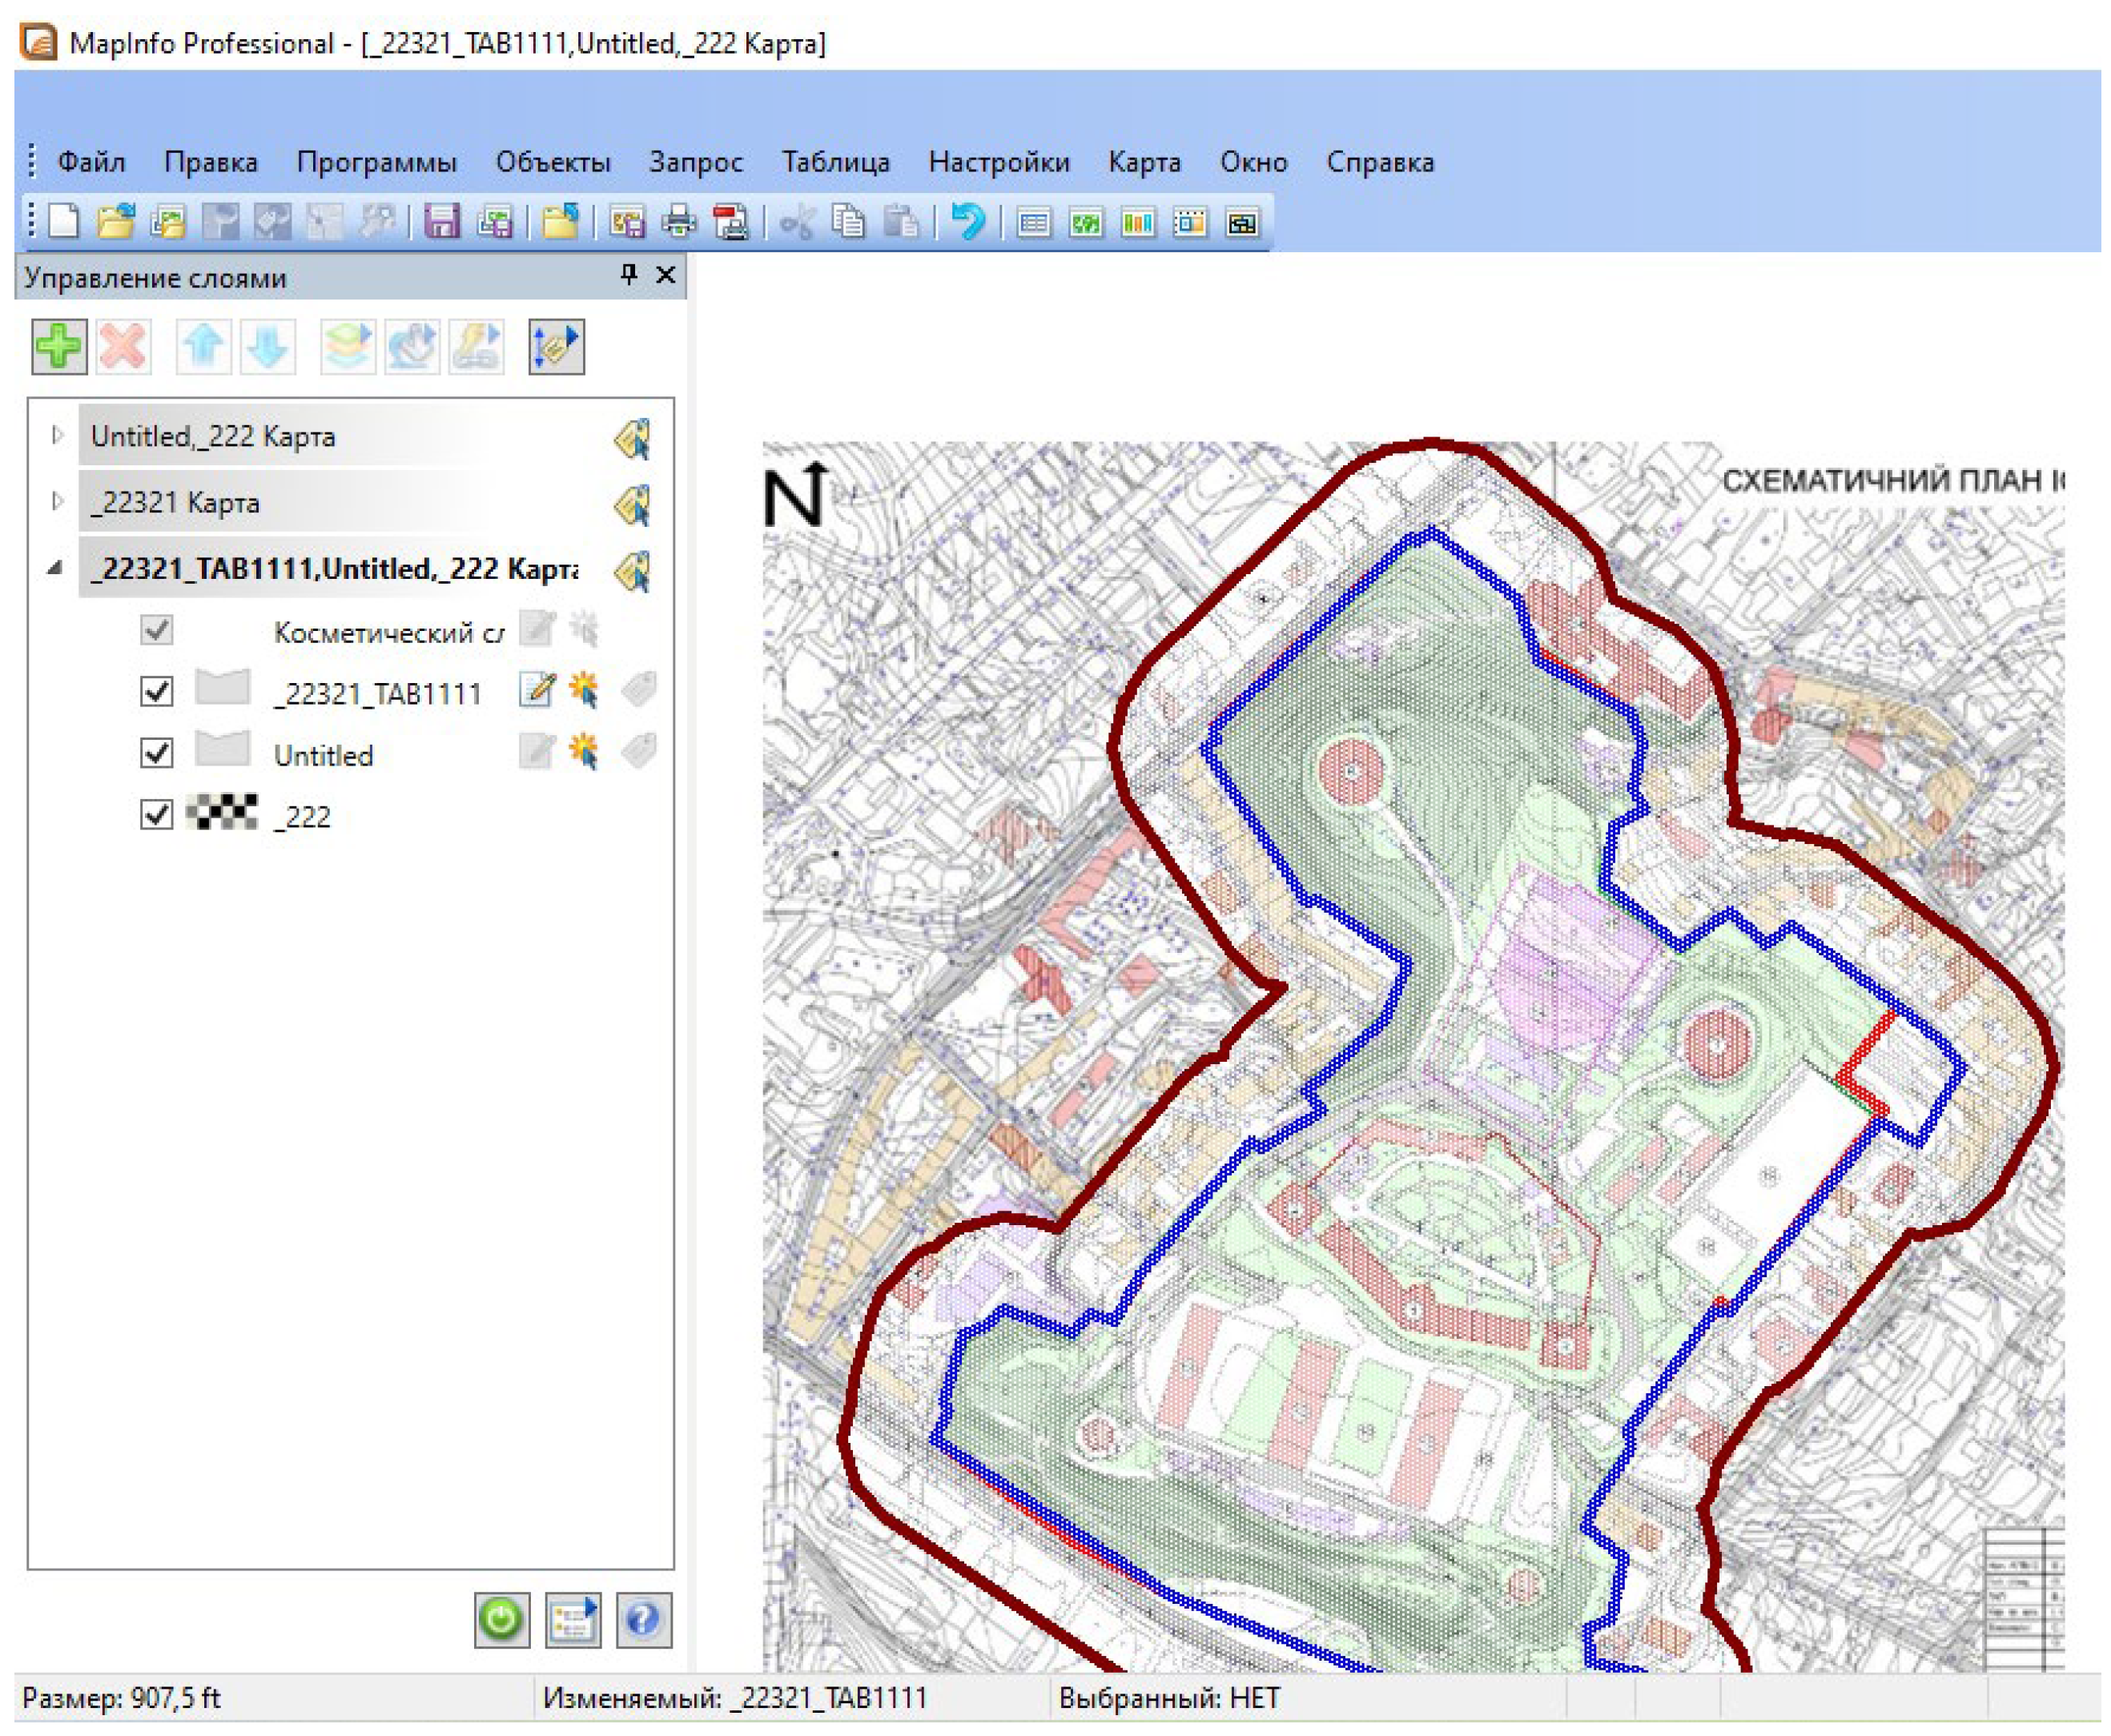The image size is (2111, 1736).
Task: Expand the _22321 Карта map node
Action: [56, 501]
